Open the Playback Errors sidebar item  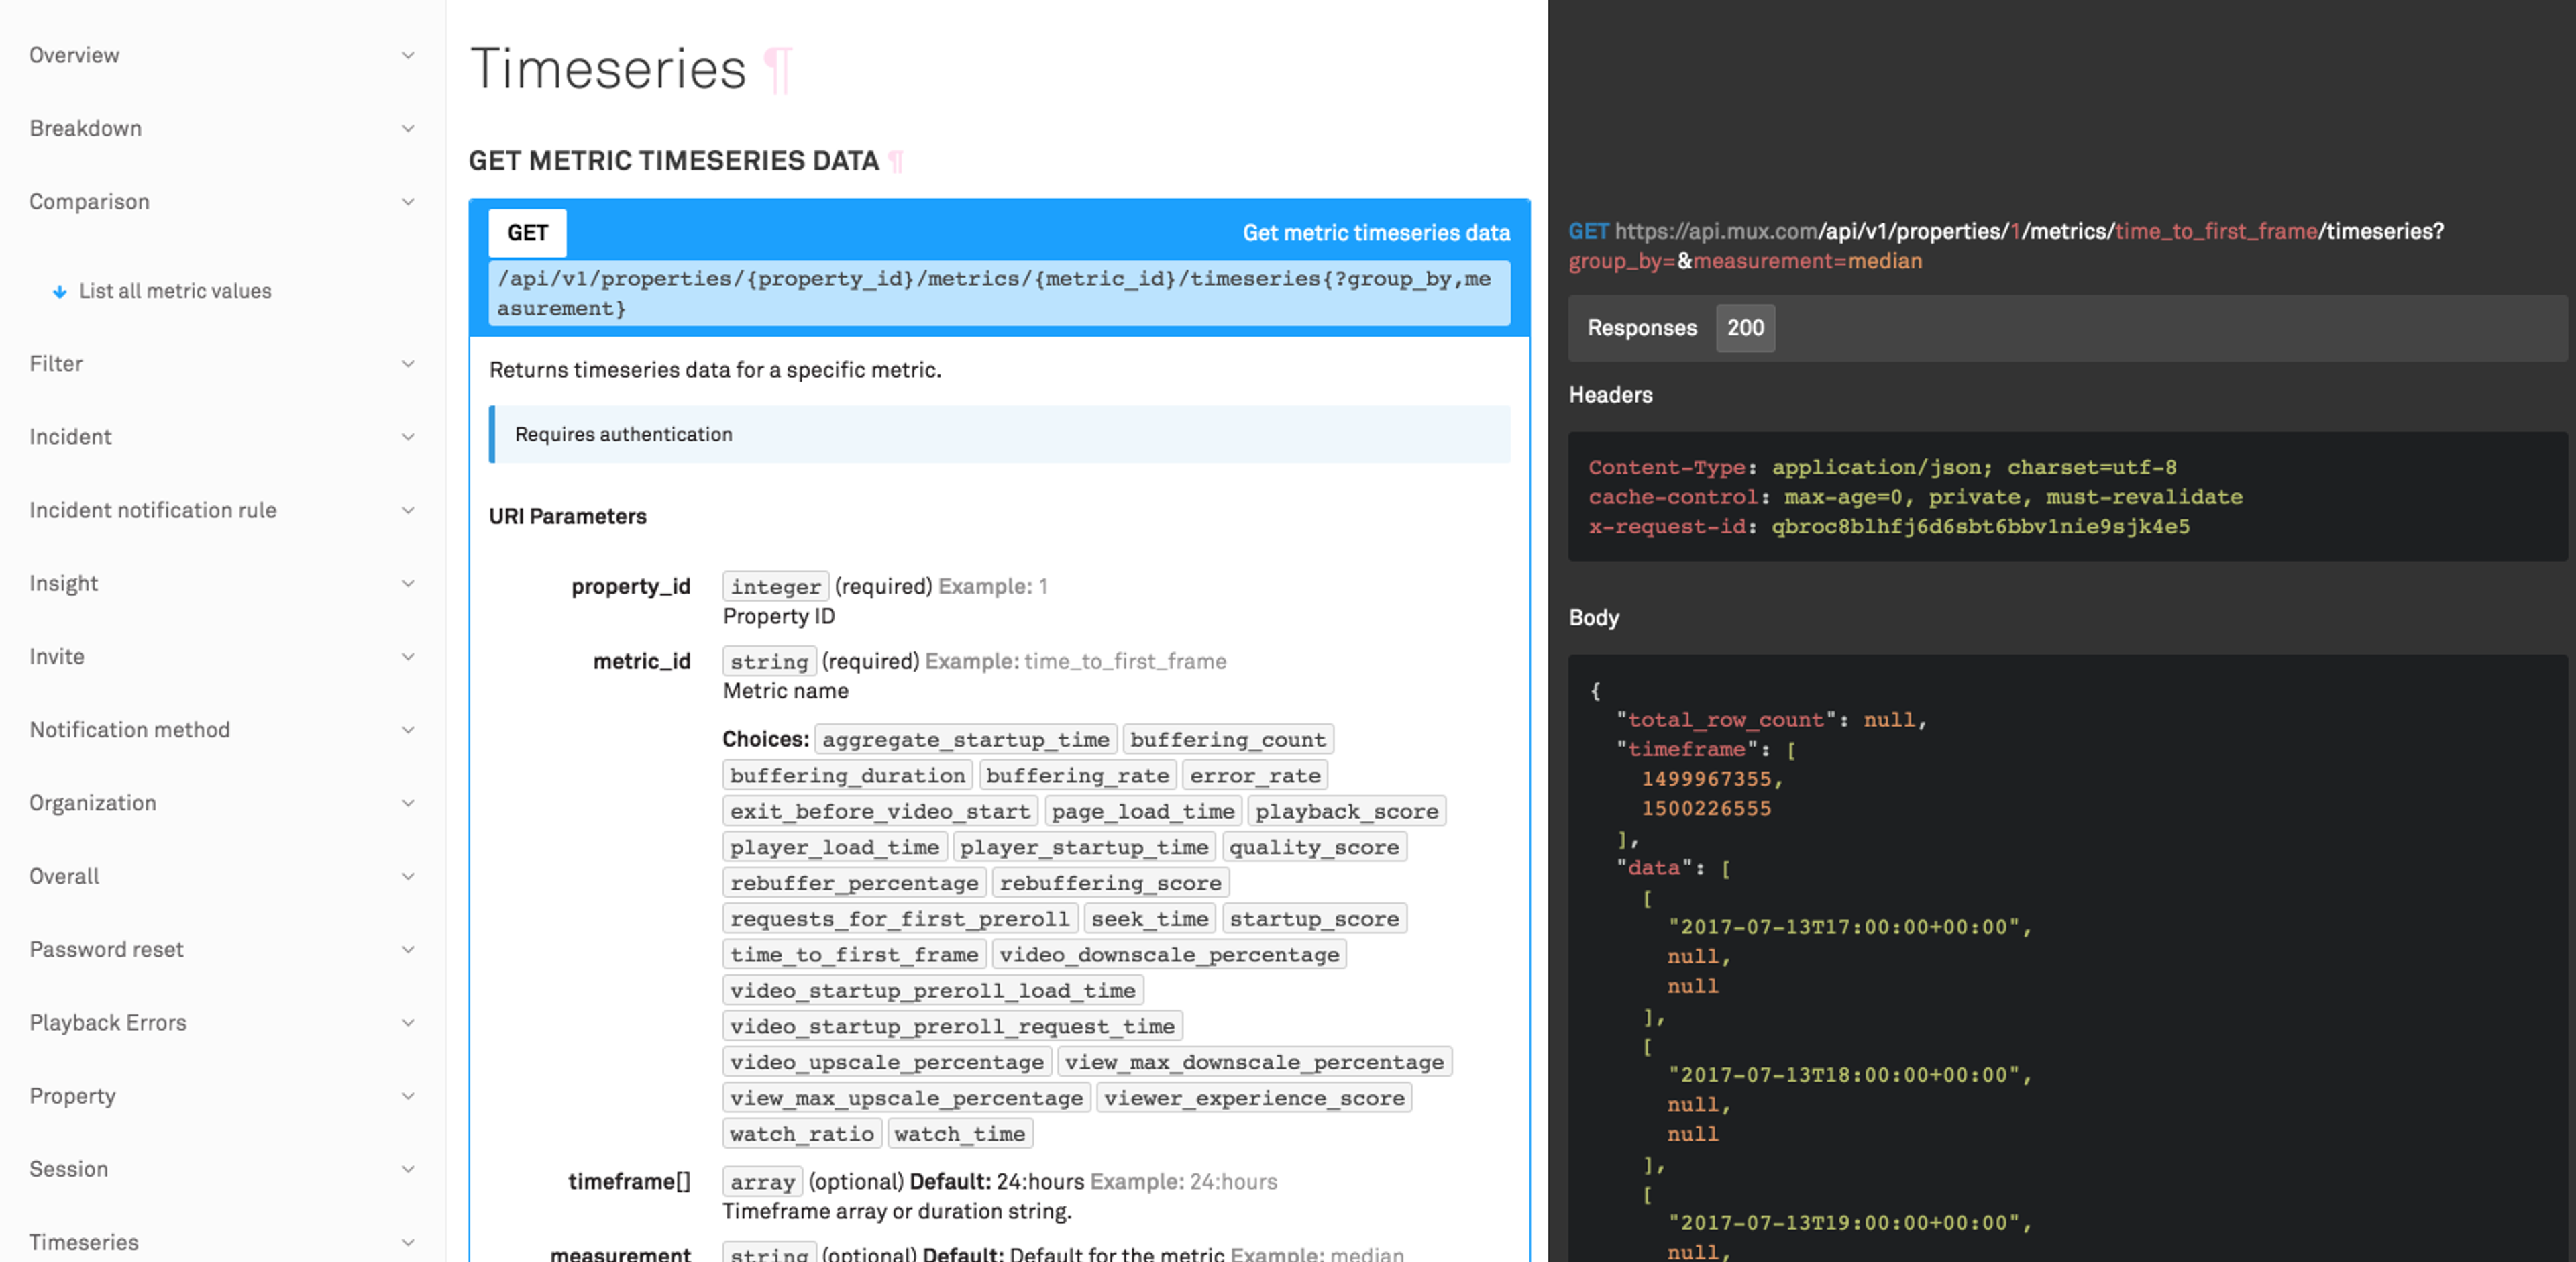tap(108, 1022)
